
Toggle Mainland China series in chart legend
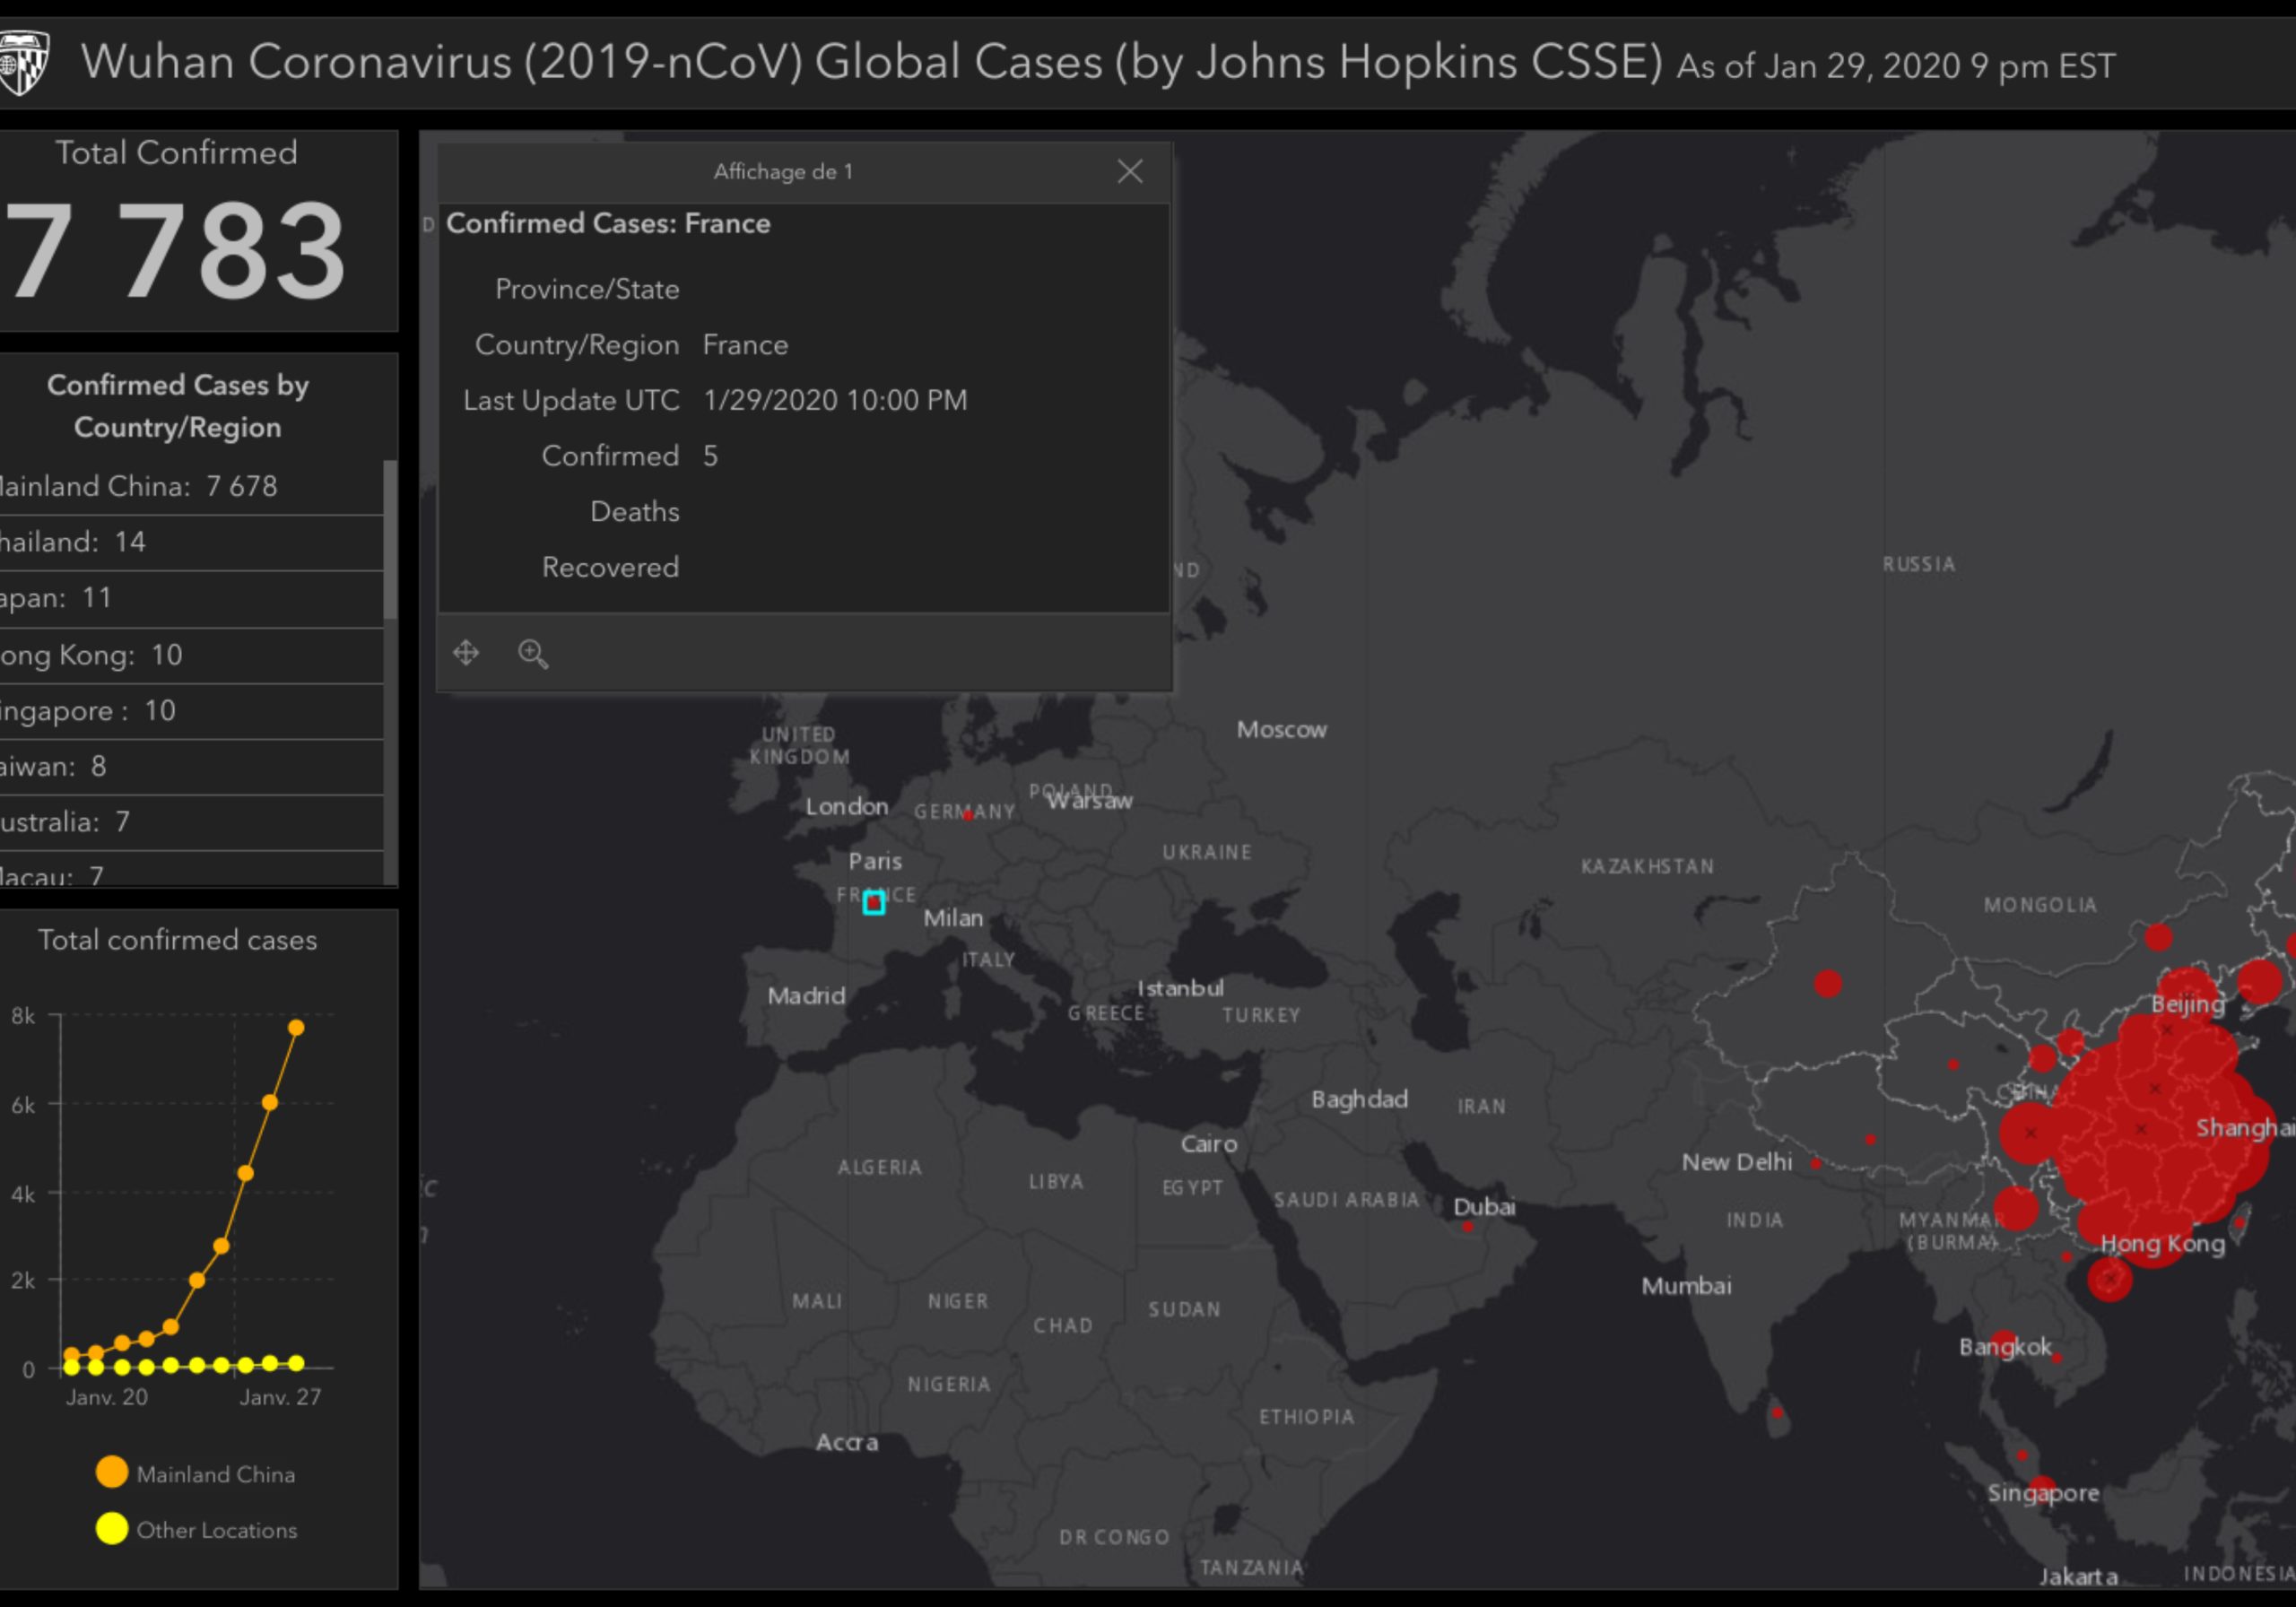click(x=112, y=1472)
